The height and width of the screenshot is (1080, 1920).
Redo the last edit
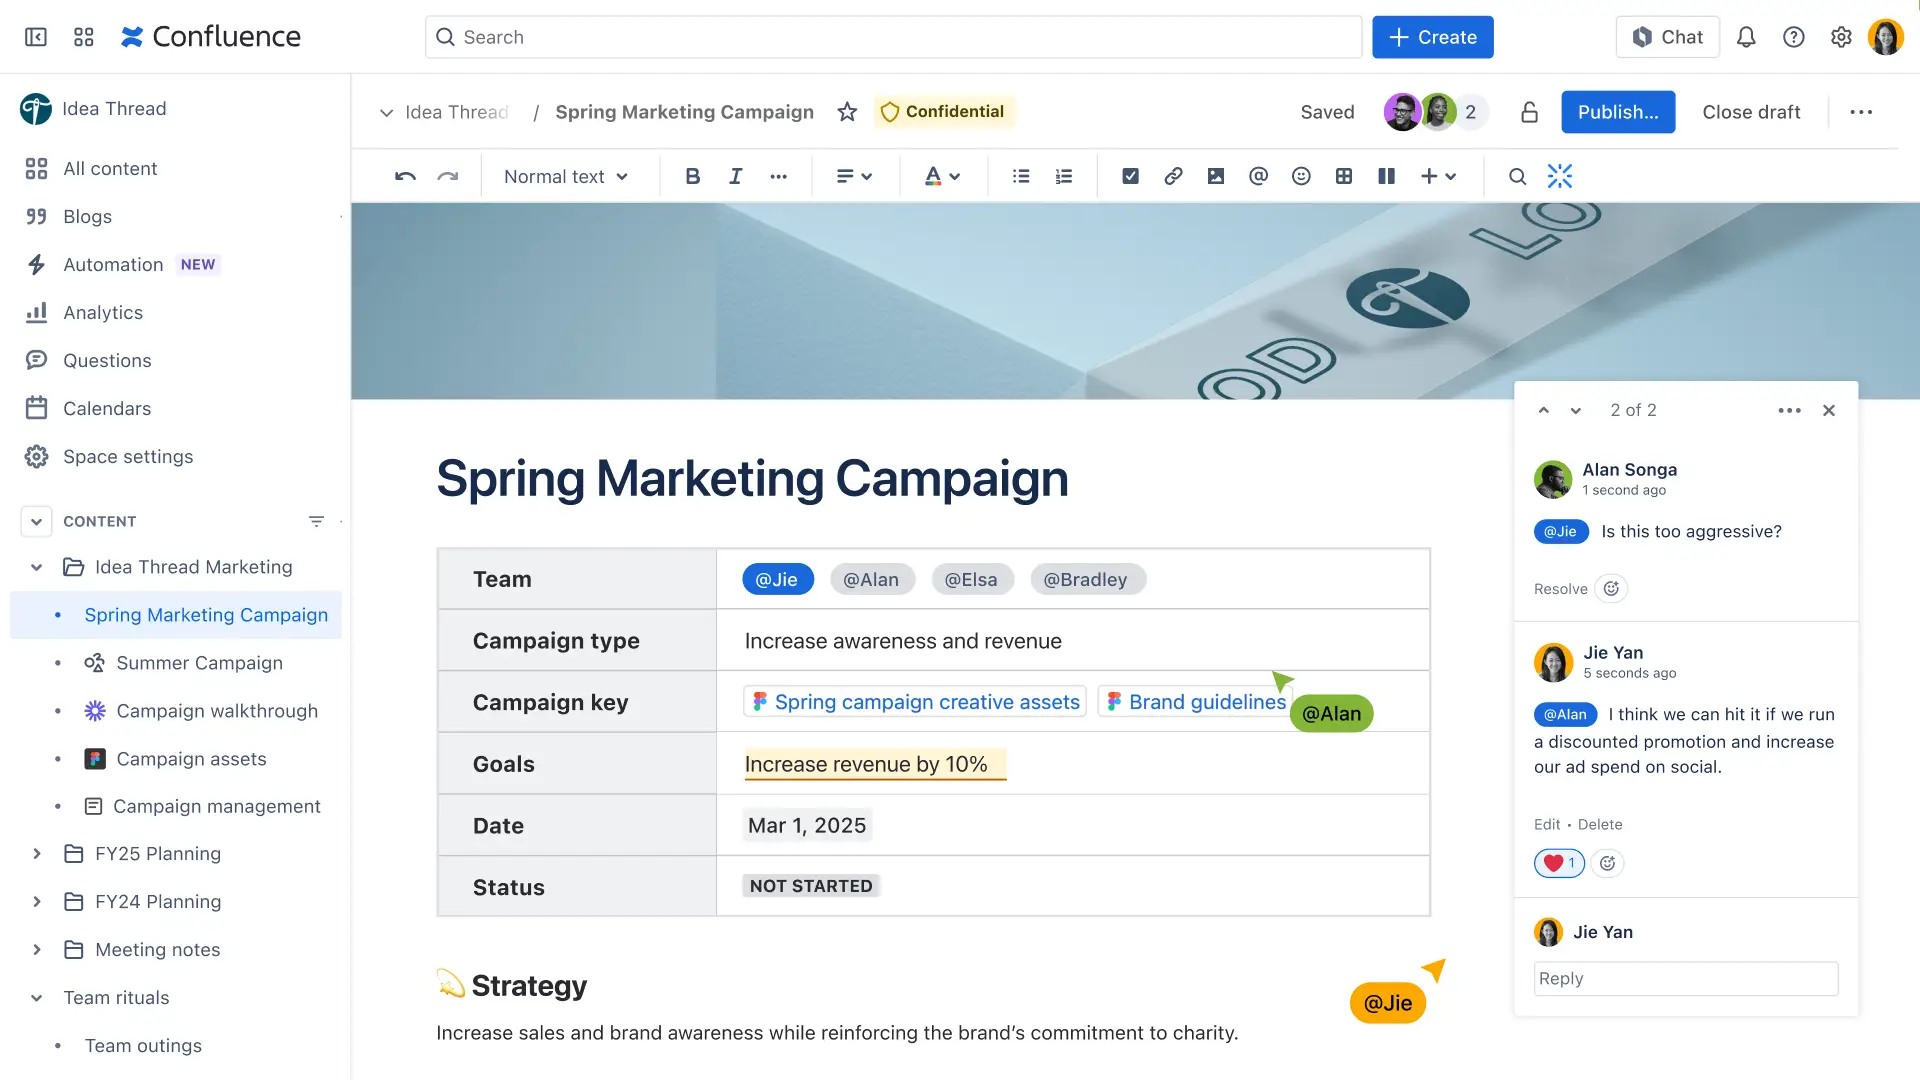coord(448,176)
